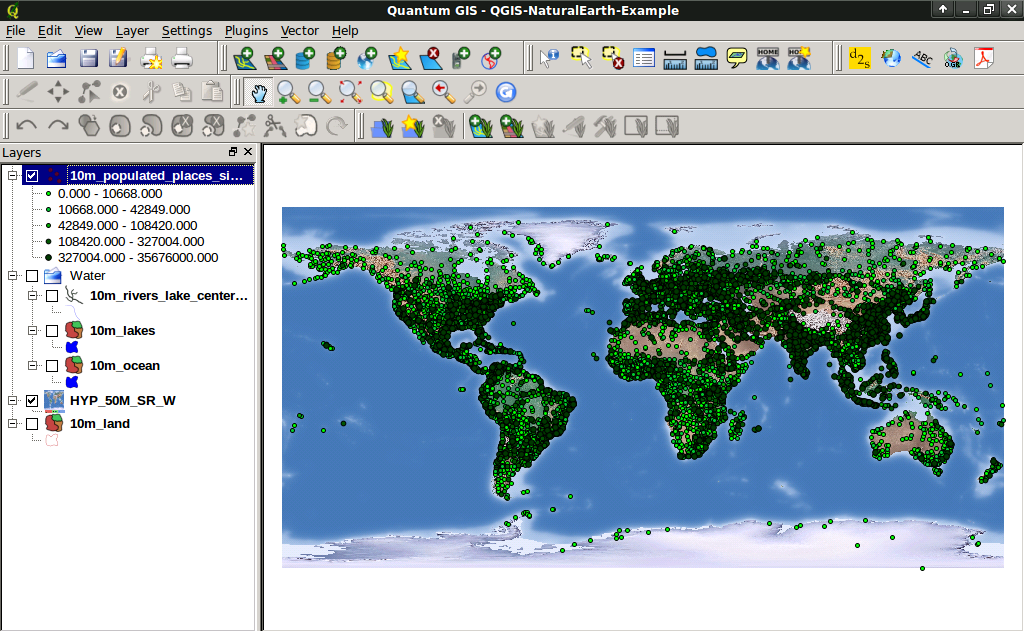Screen dimensions: 1024x631
Task: Open the Vector menu
Action: (300, 31)
